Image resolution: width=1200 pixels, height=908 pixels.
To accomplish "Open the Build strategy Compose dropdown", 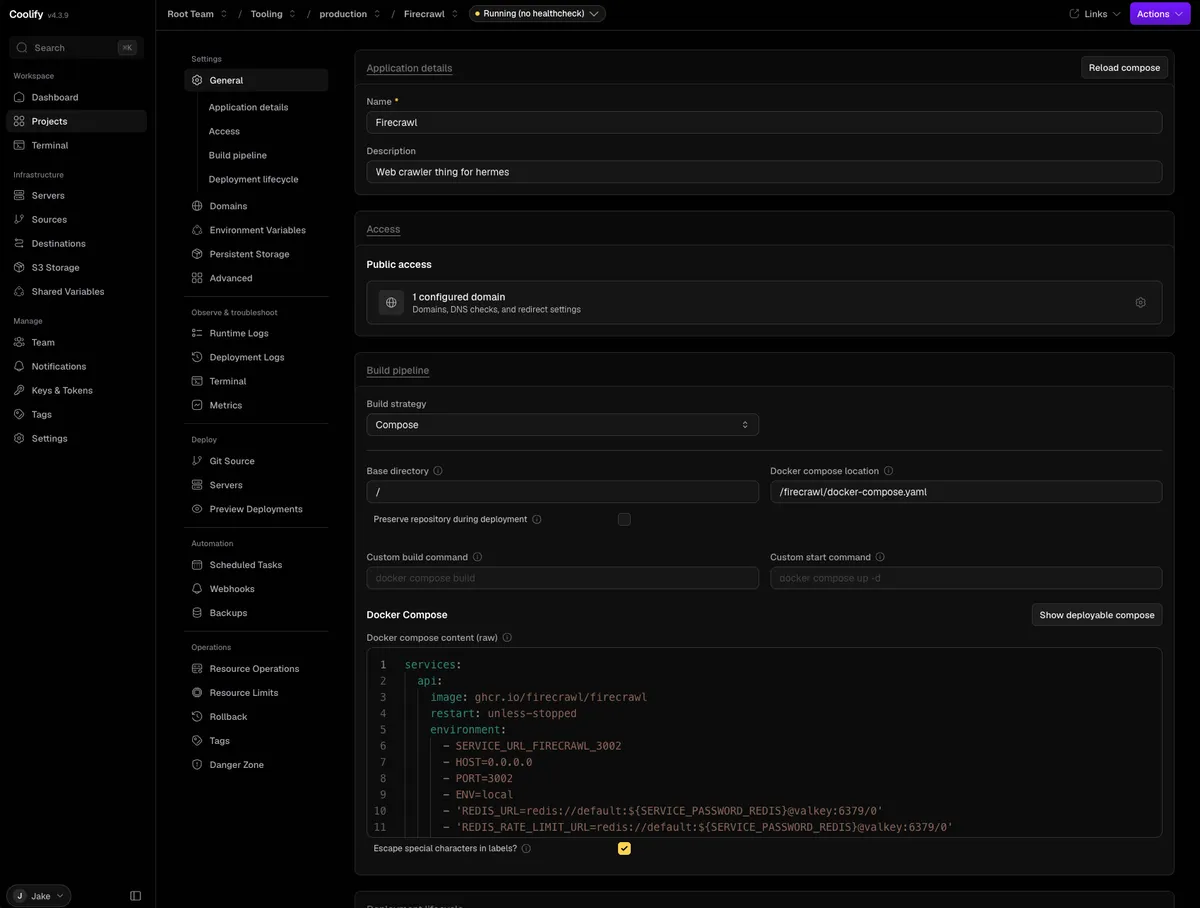I will click(x=562, y=425).
